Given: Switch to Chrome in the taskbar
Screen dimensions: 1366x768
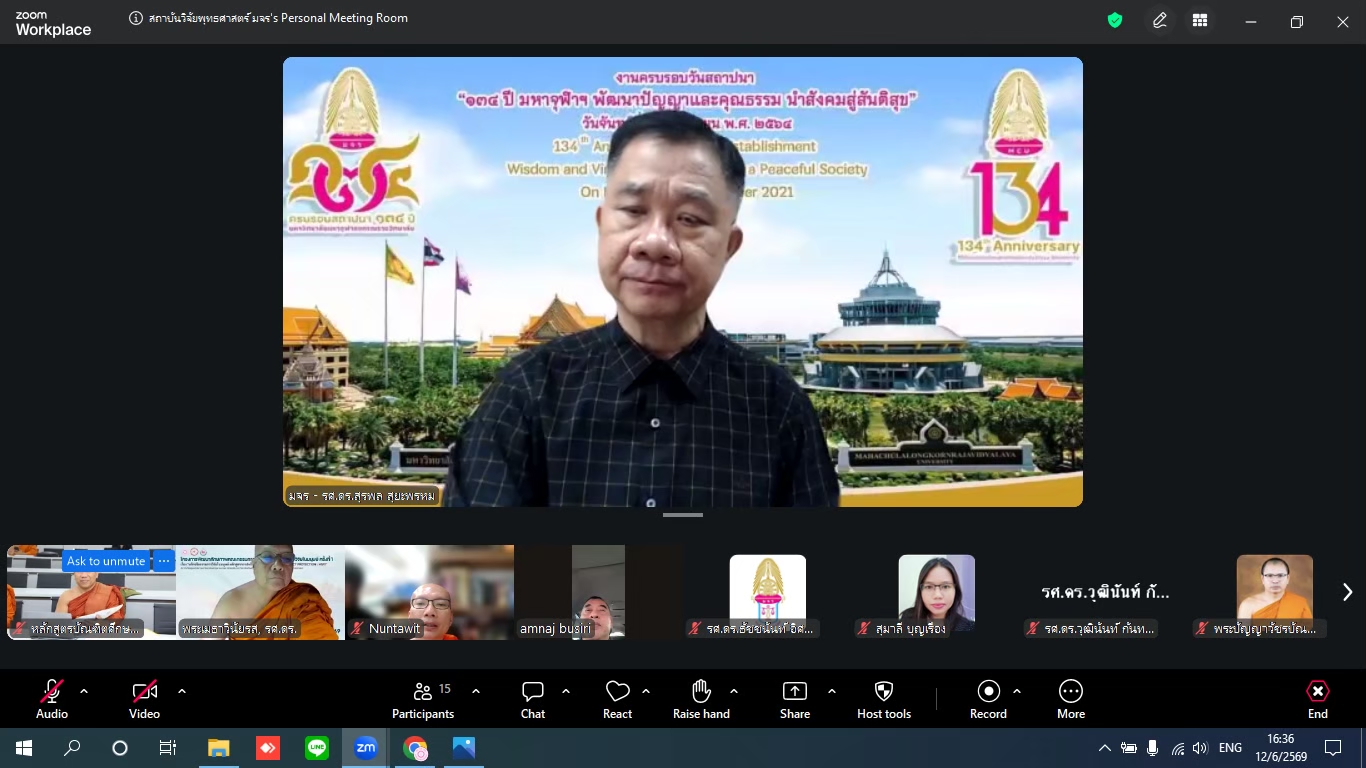Looking at the screenshot, I should tap(415, 748).
